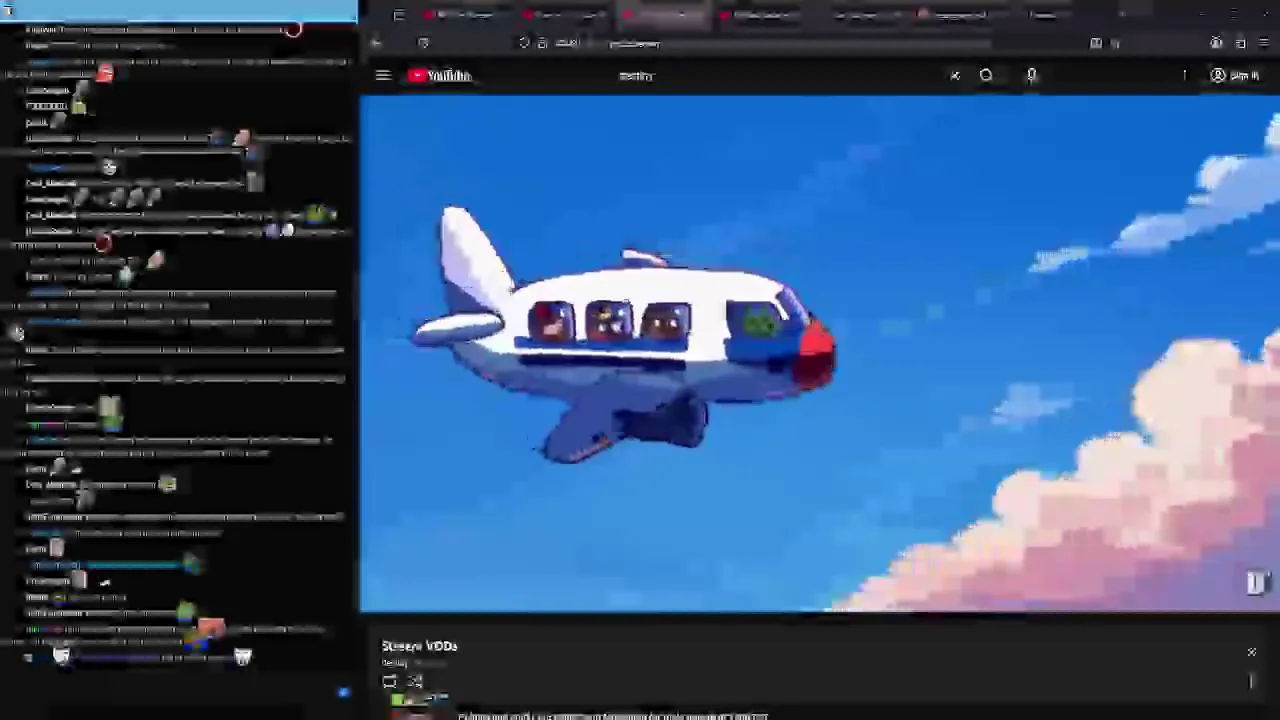Run the YouTube search with magnifier icon
Screen dimensions: 1280x720
986,75
